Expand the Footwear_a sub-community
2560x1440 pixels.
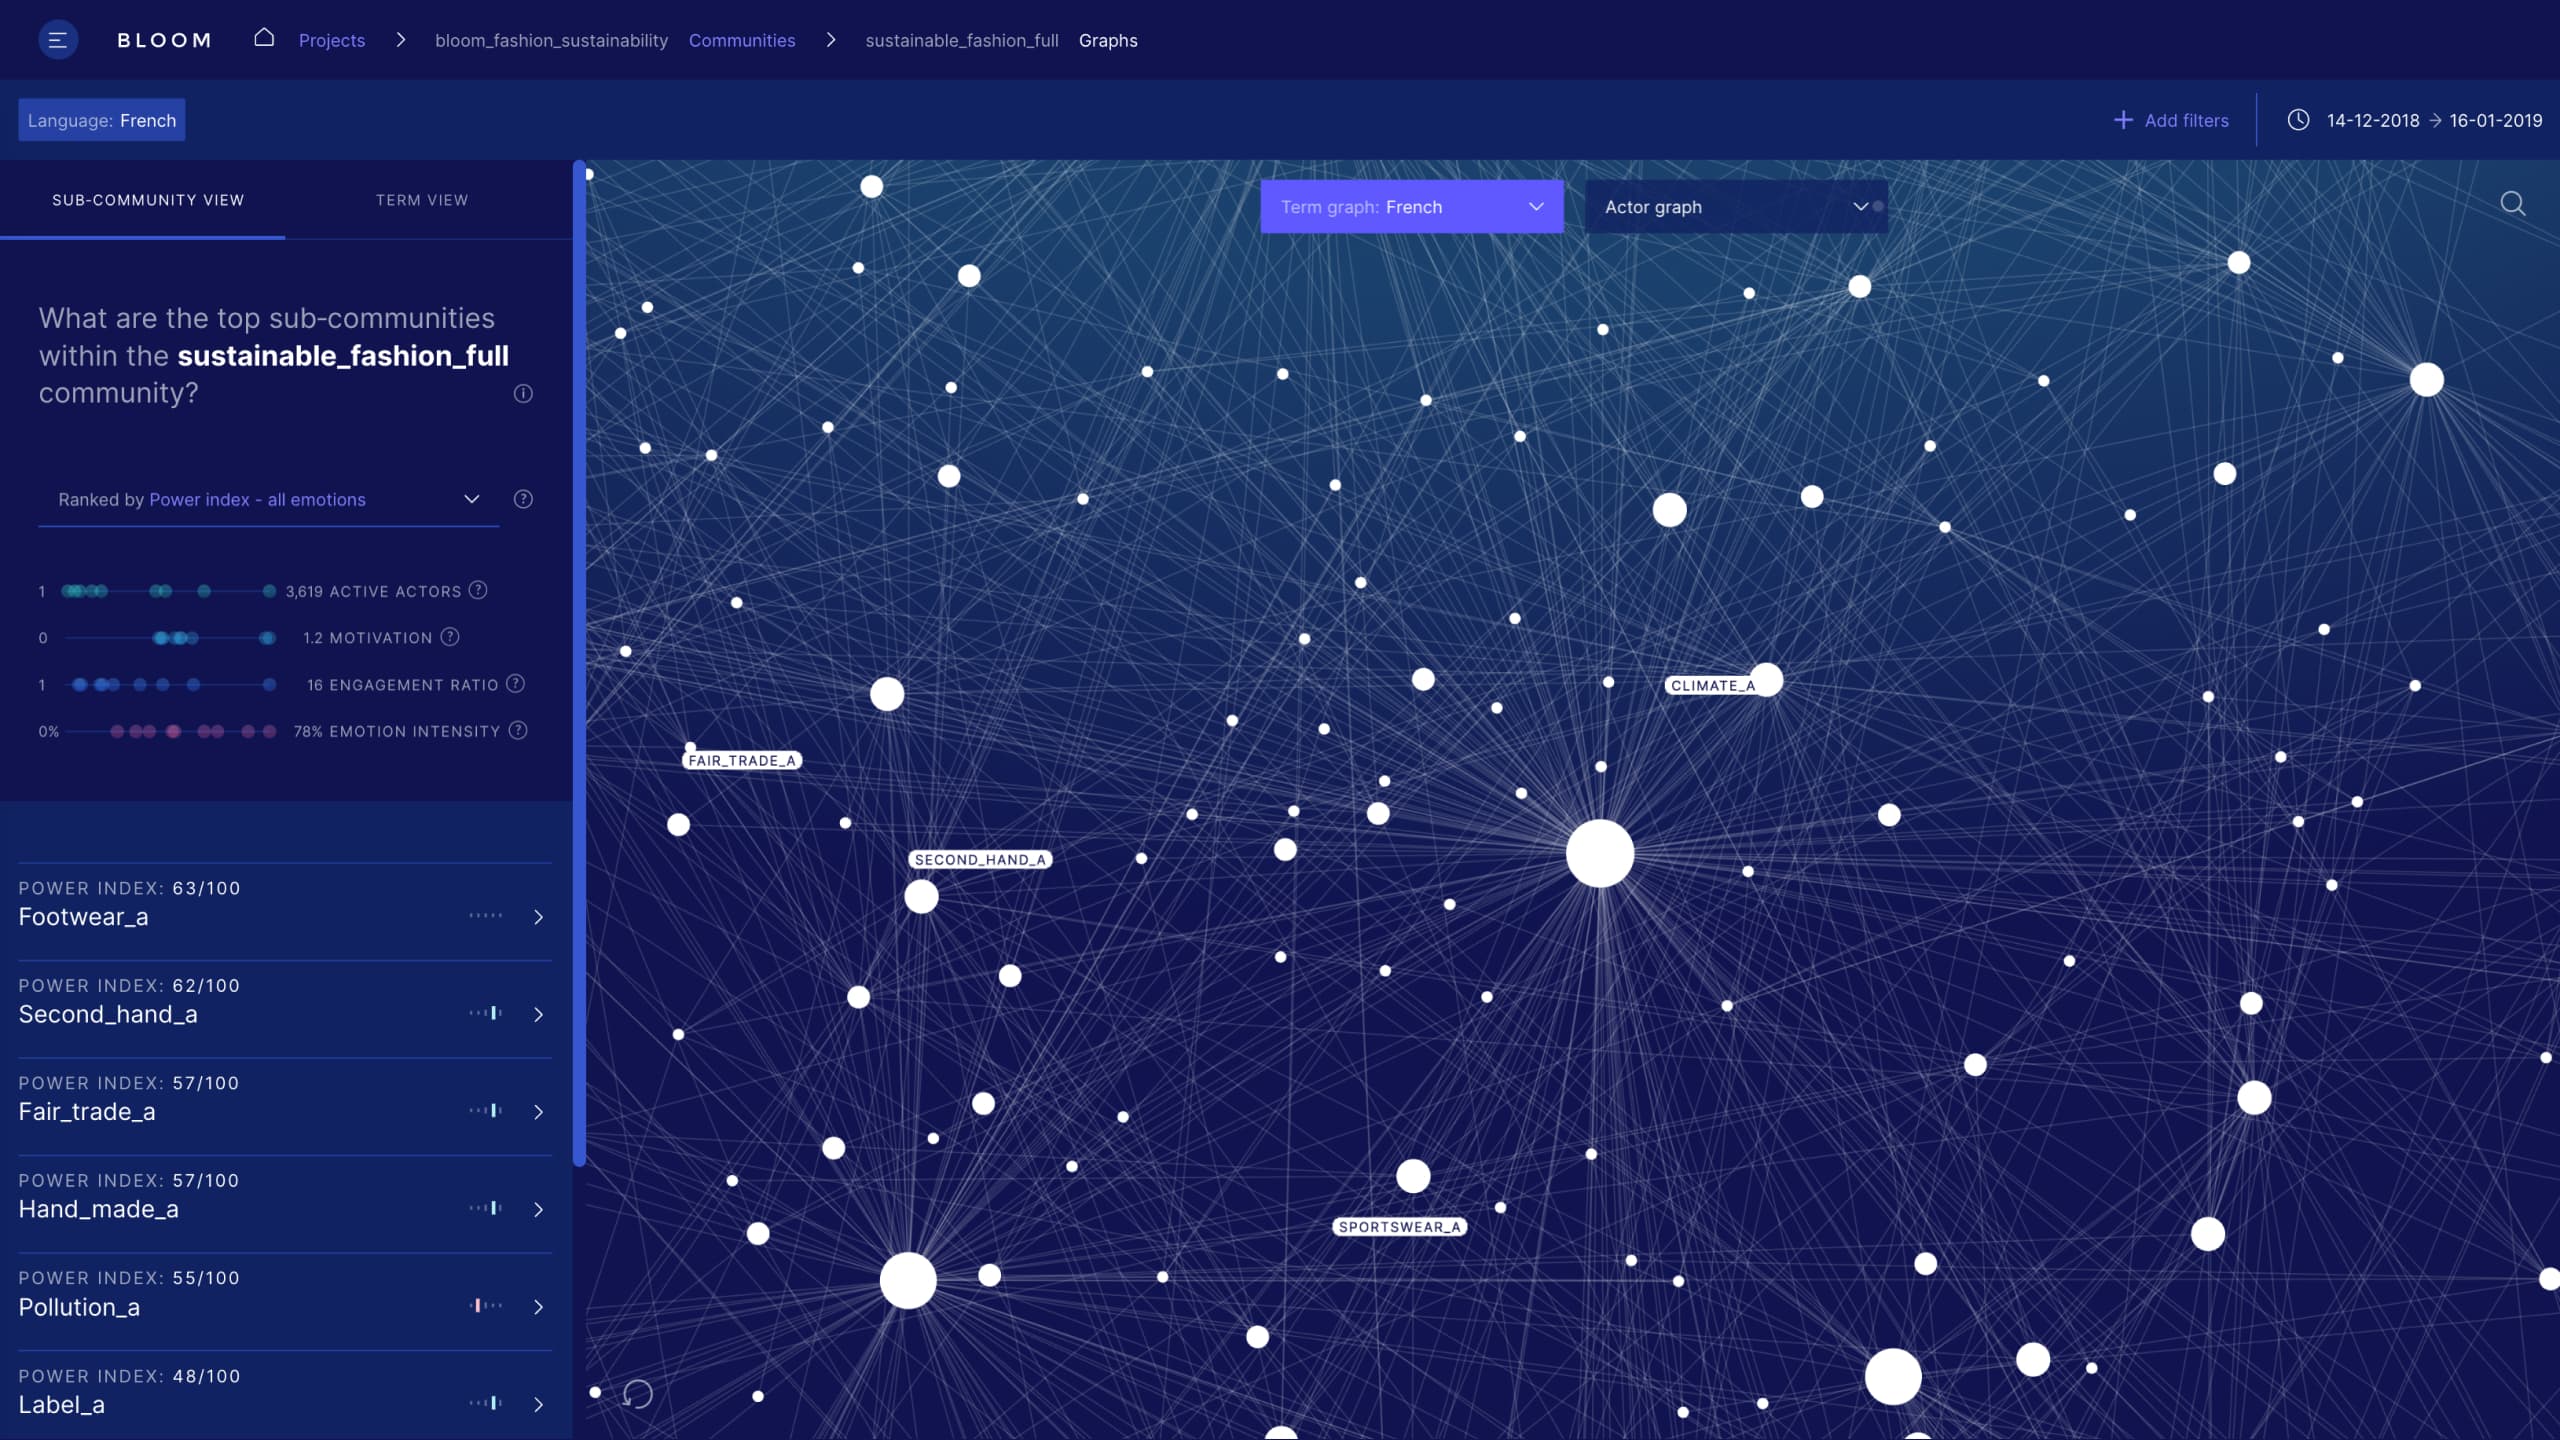538,917
